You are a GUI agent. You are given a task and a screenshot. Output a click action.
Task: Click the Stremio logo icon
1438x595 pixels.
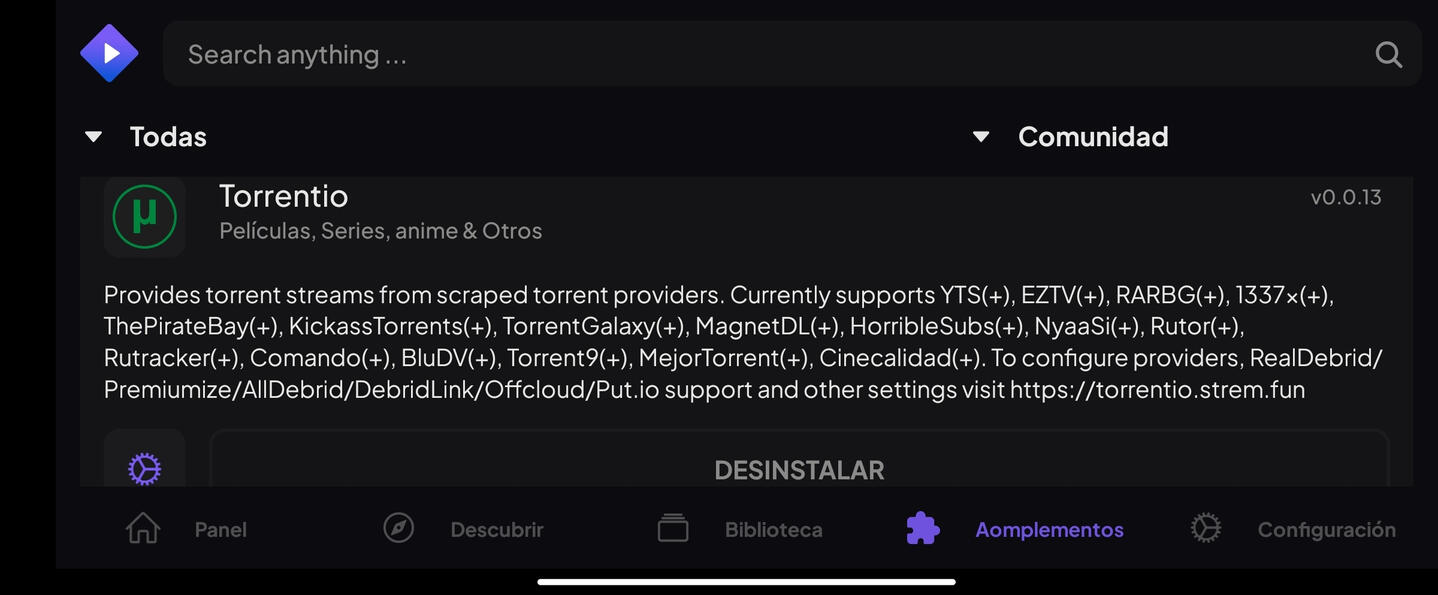point(109,53)
